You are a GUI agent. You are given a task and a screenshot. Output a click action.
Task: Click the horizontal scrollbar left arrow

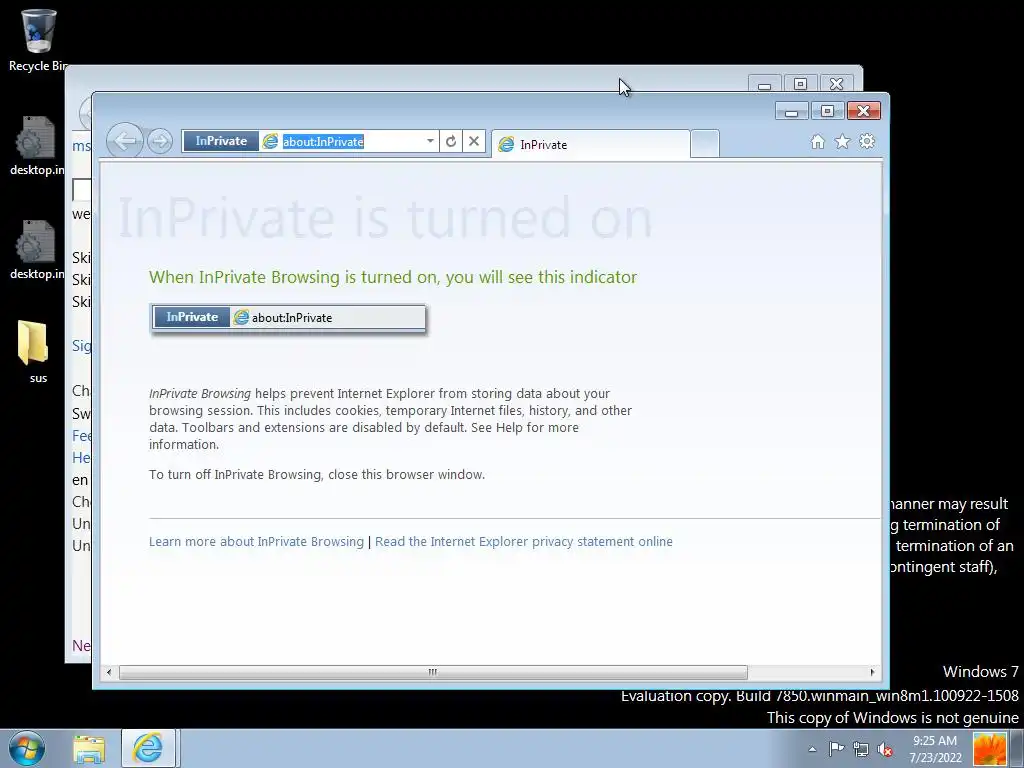[108, 672]
